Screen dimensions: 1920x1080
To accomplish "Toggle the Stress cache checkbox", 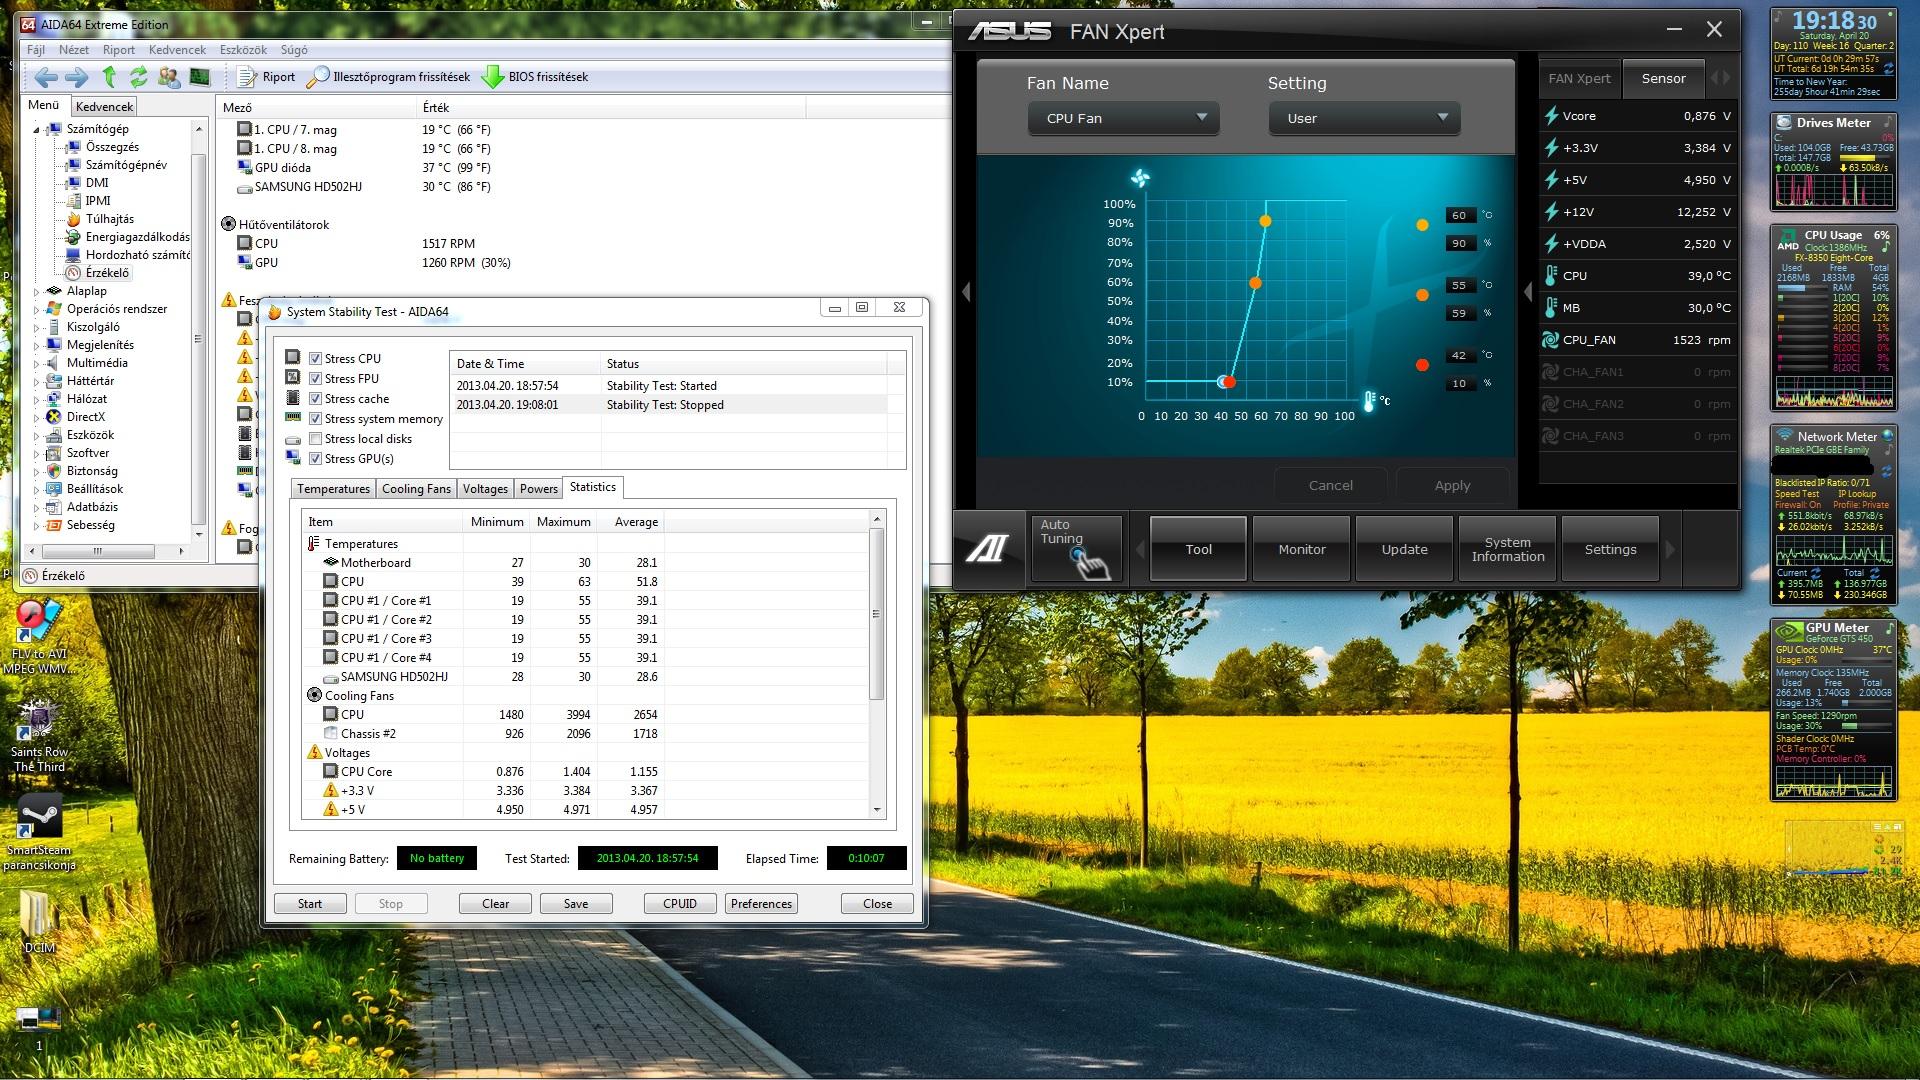I will coord(315,399).
